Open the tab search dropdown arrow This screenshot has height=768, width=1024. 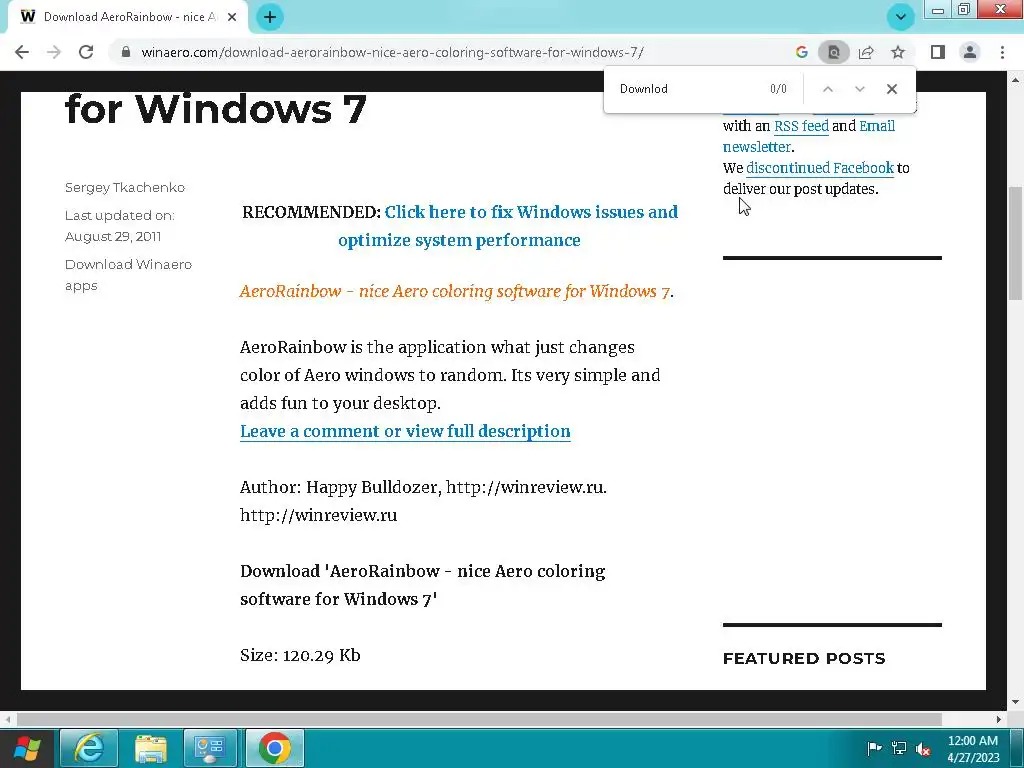pos(901,17)
